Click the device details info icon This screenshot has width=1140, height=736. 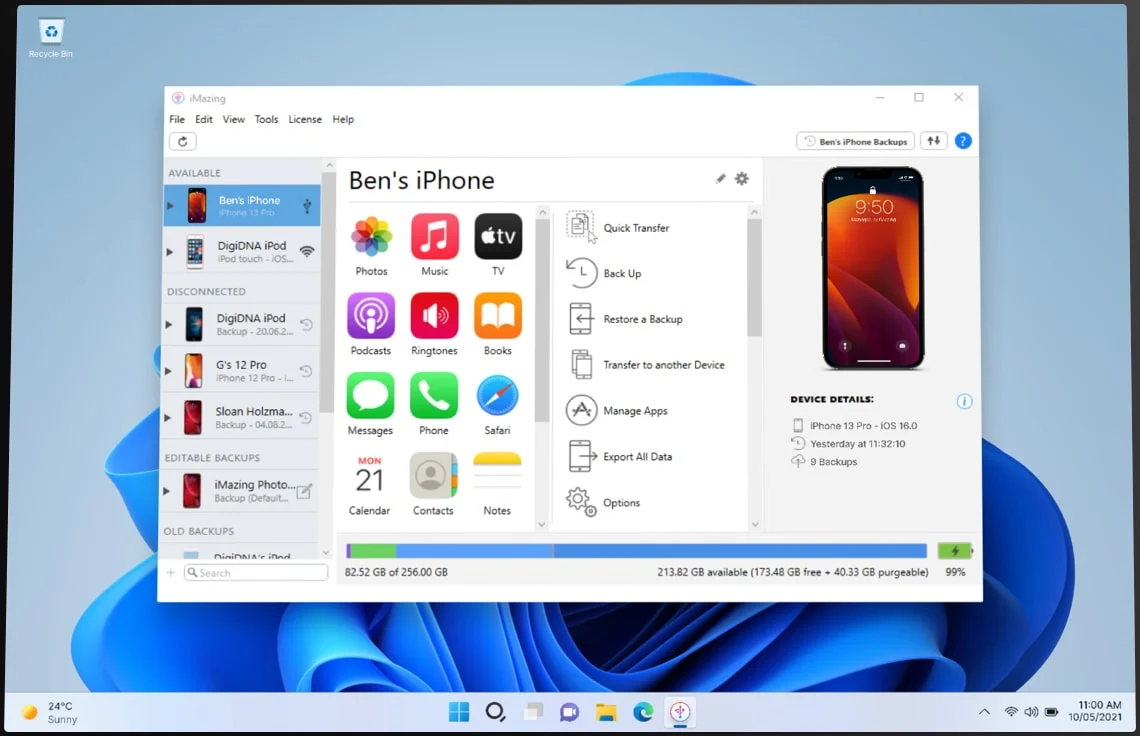pyautogui.click(x=964, y=401)
